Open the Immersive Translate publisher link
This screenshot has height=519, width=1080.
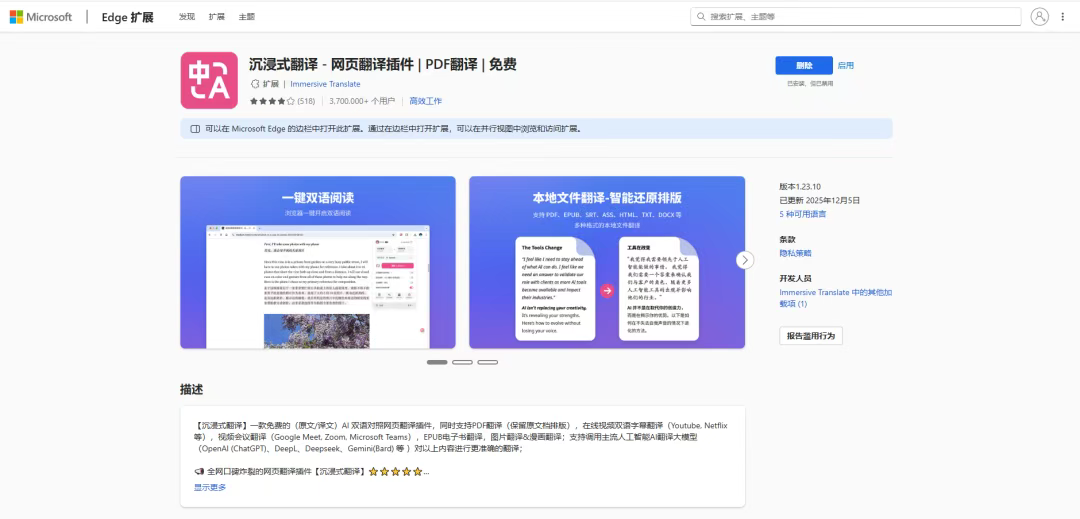325,84
